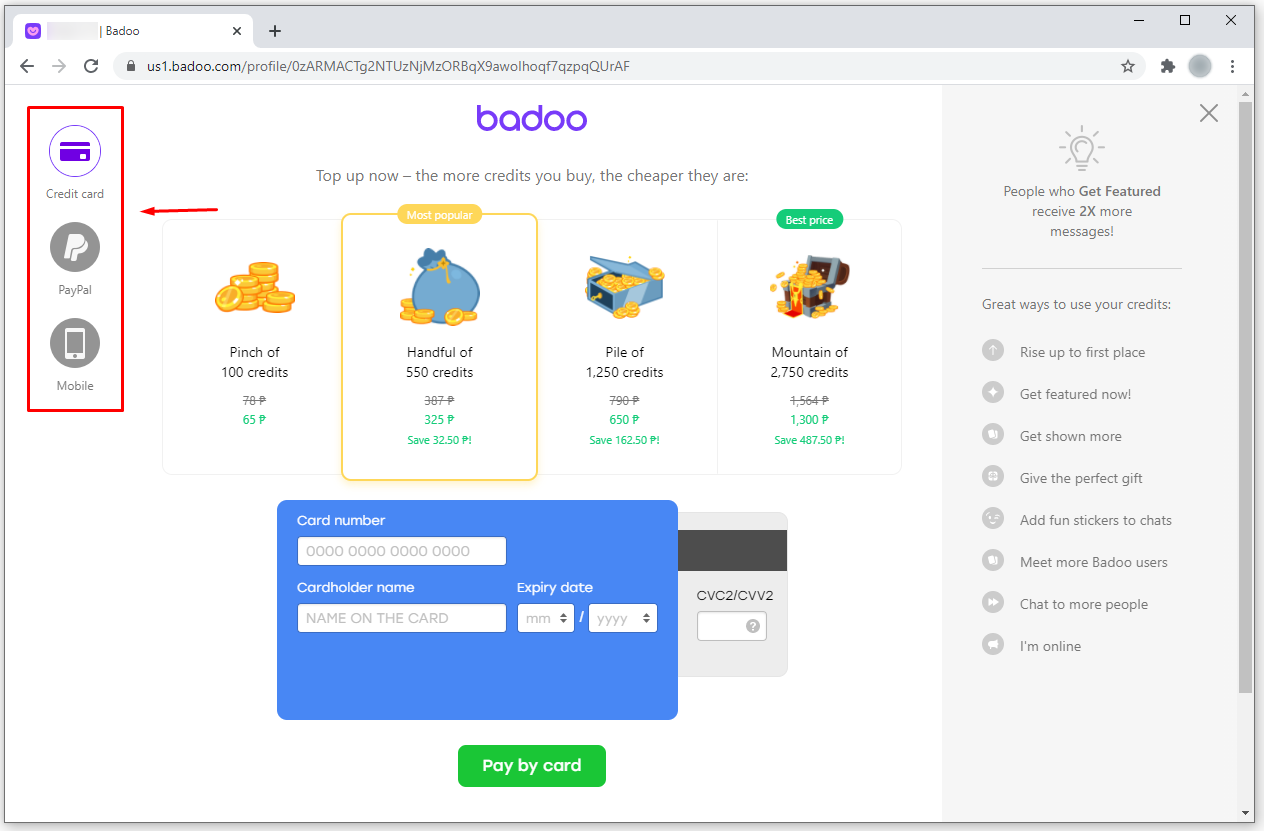1264x831 pixels.
Task: Select the Credit card payment icon
Action: 75,151
